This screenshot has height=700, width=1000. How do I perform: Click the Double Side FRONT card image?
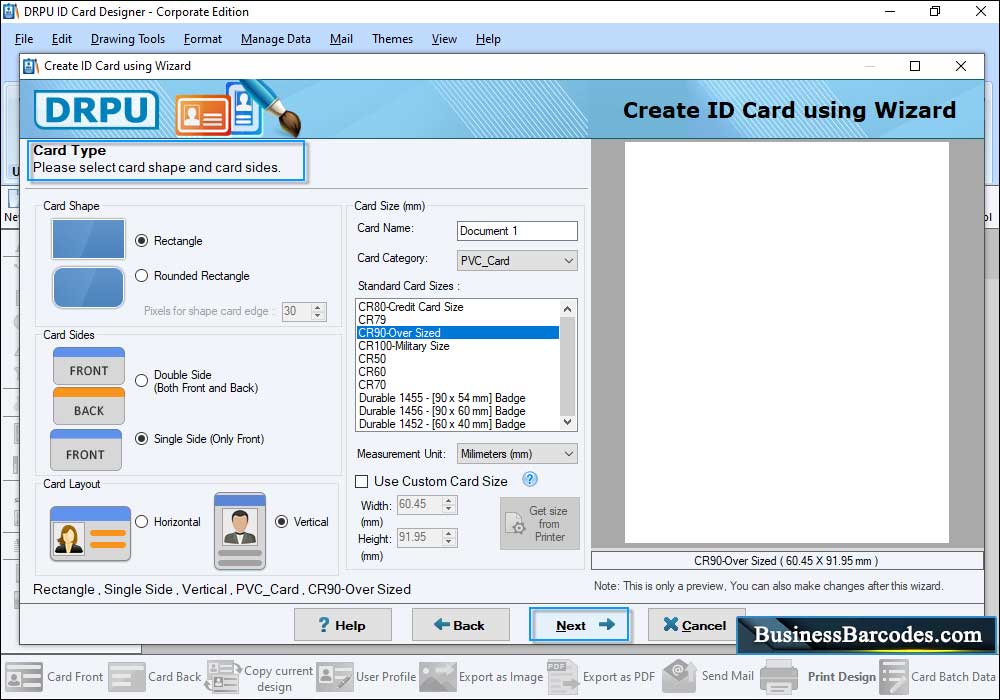[x=89, y=366]
